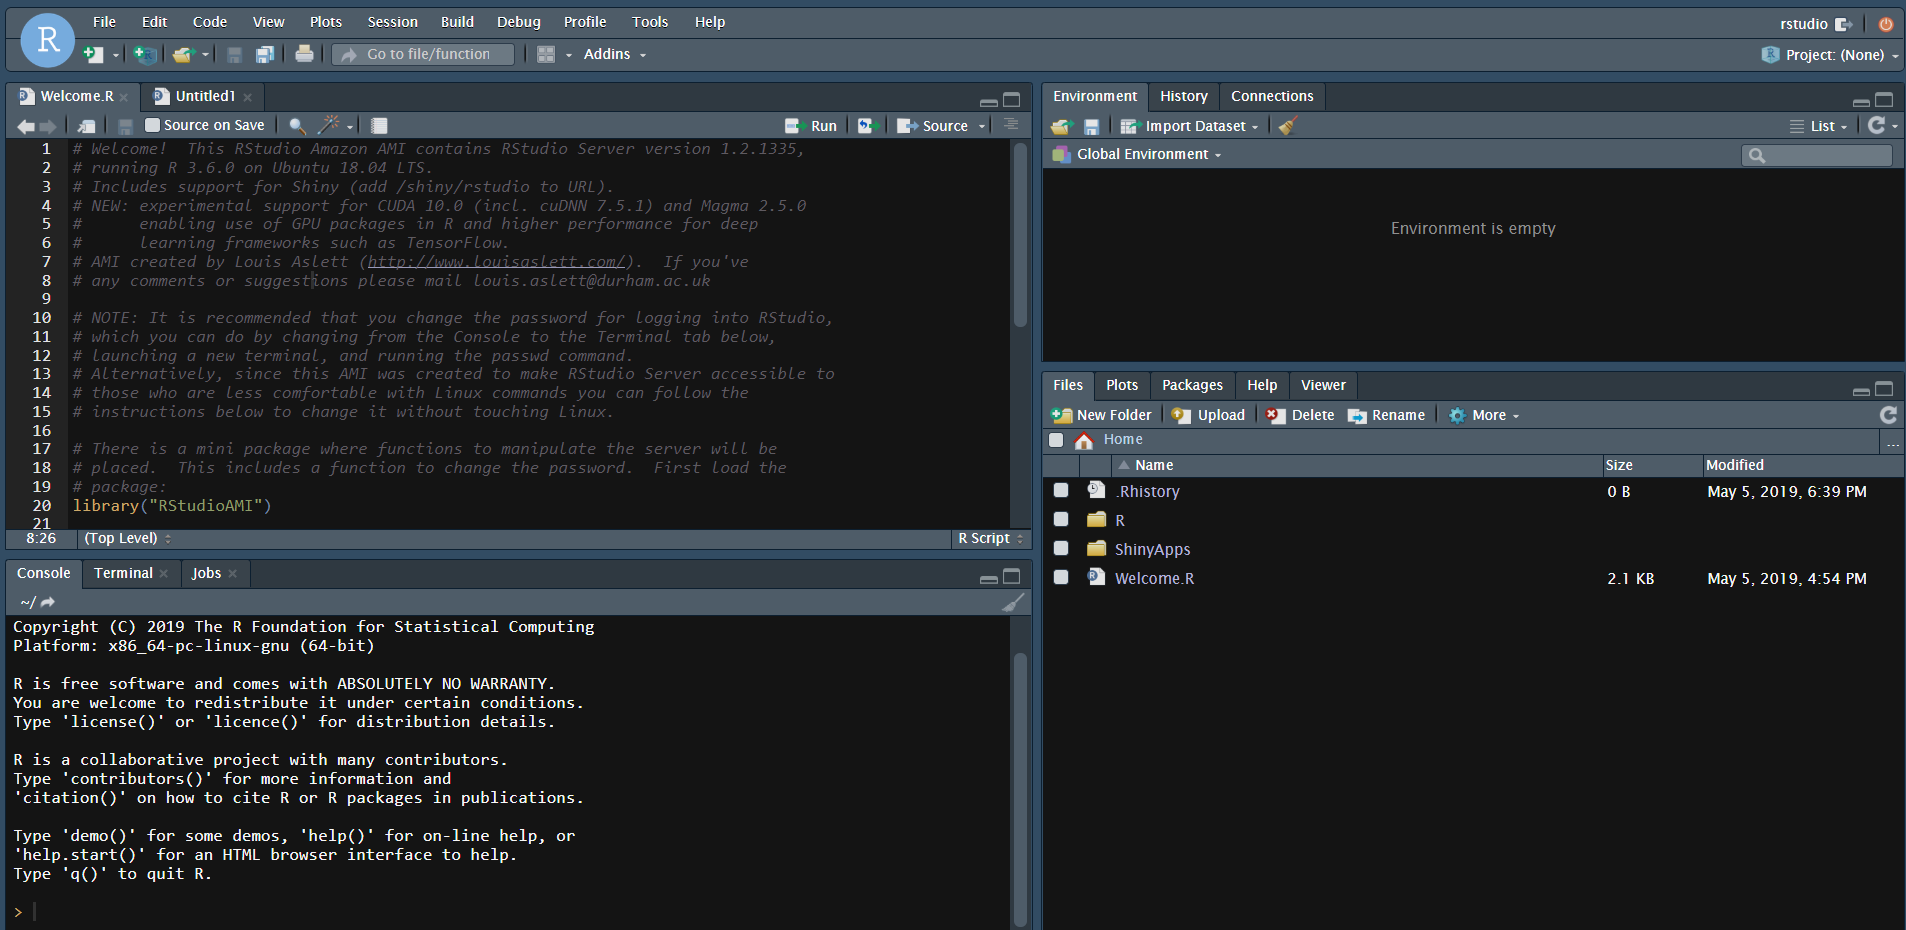Select the Welcome.R file checkbox
Image resolution: width=1906 pixels, height=930 pixels.
[1061, 577]
